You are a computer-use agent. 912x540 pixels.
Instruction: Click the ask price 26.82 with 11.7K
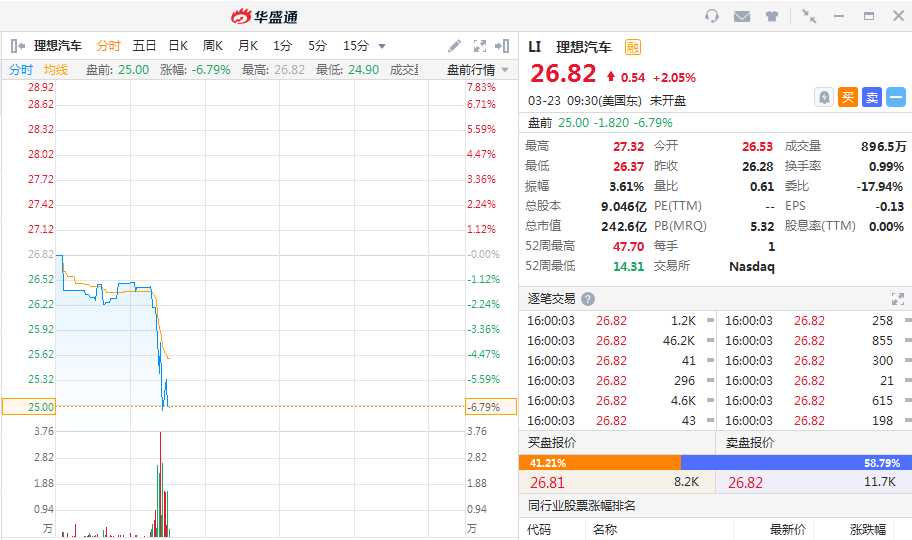745,482
